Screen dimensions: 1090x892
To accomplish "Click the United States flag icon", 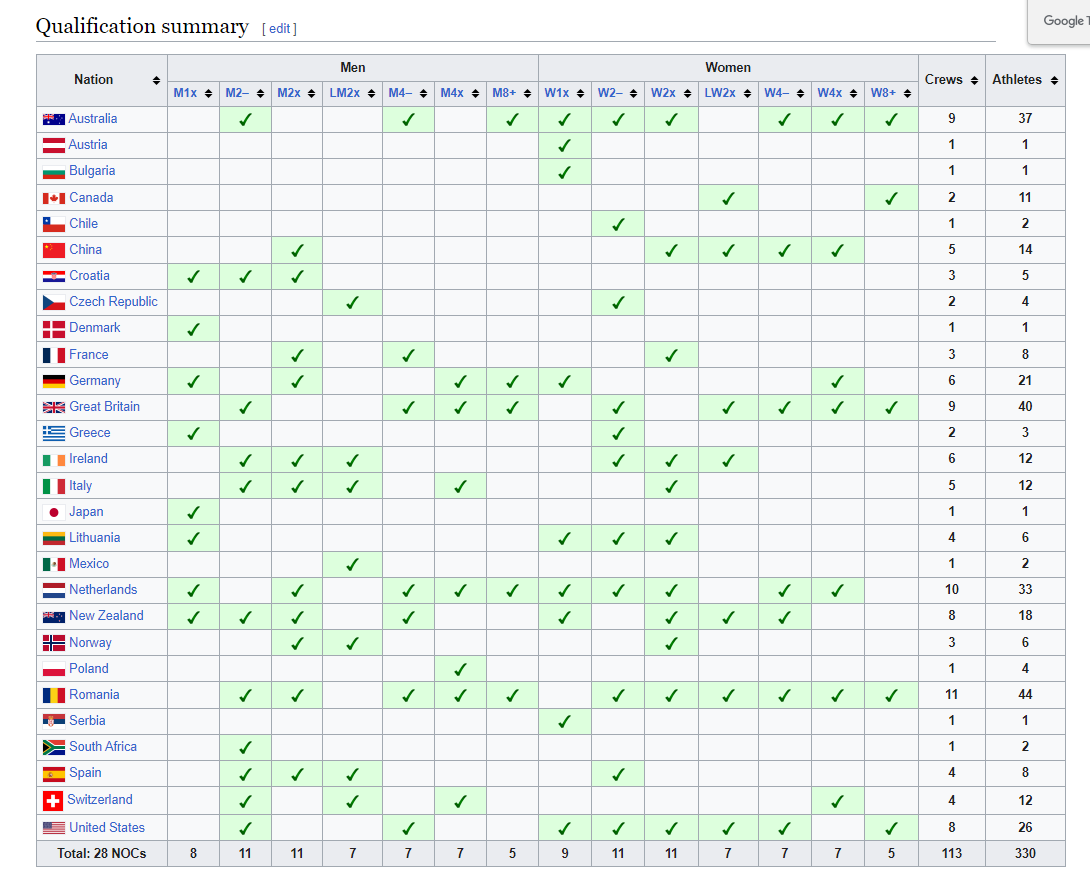I will [x=54, y=828].
